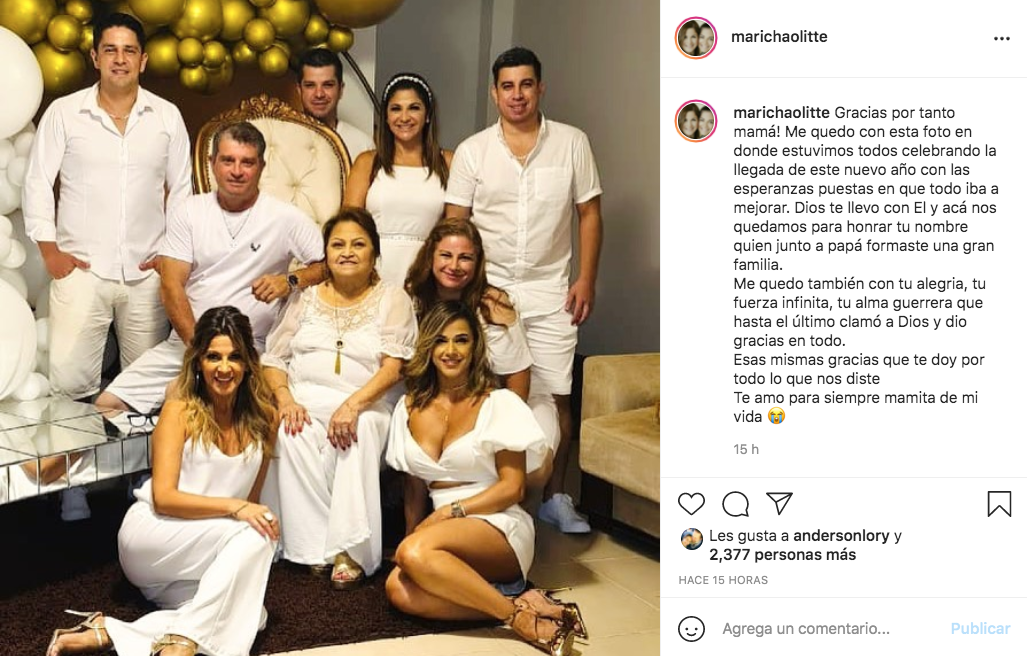Image resolution: width=1027 pixels, height=656 pixels.
Task: Open profile picture beside the caption
Action: [696, 121]
